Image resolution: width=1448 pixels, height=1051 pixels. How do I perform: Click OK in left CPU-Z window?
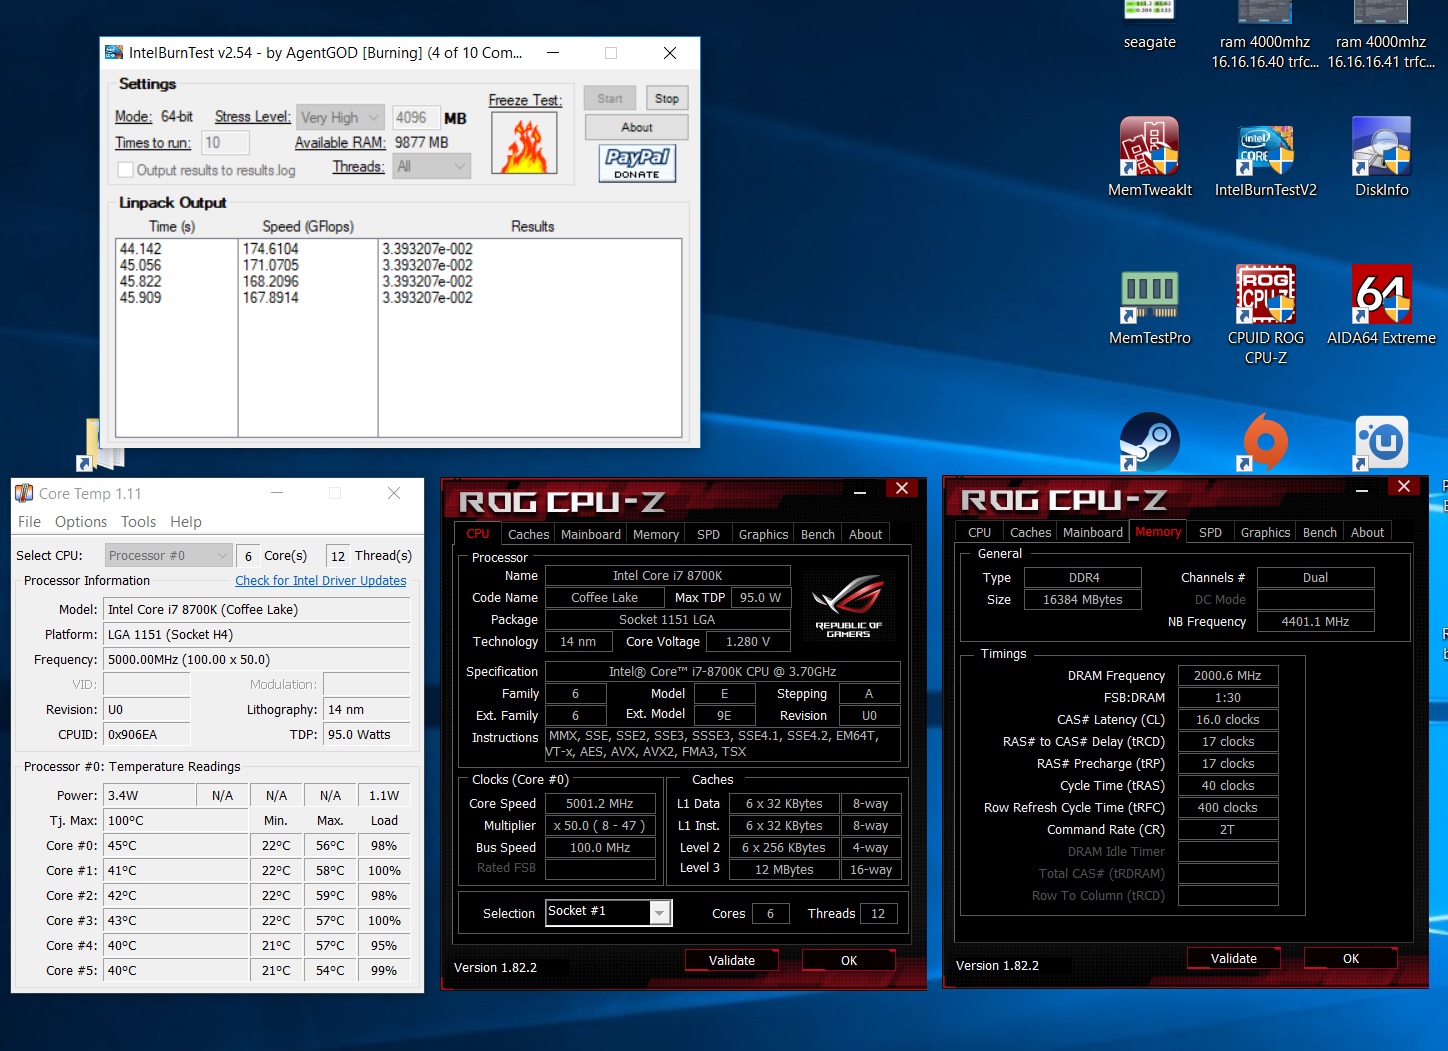point(849,960)
